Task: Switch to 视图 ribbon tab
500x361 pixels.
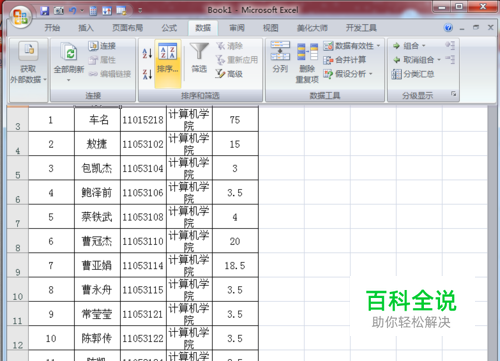Action: 271,28
